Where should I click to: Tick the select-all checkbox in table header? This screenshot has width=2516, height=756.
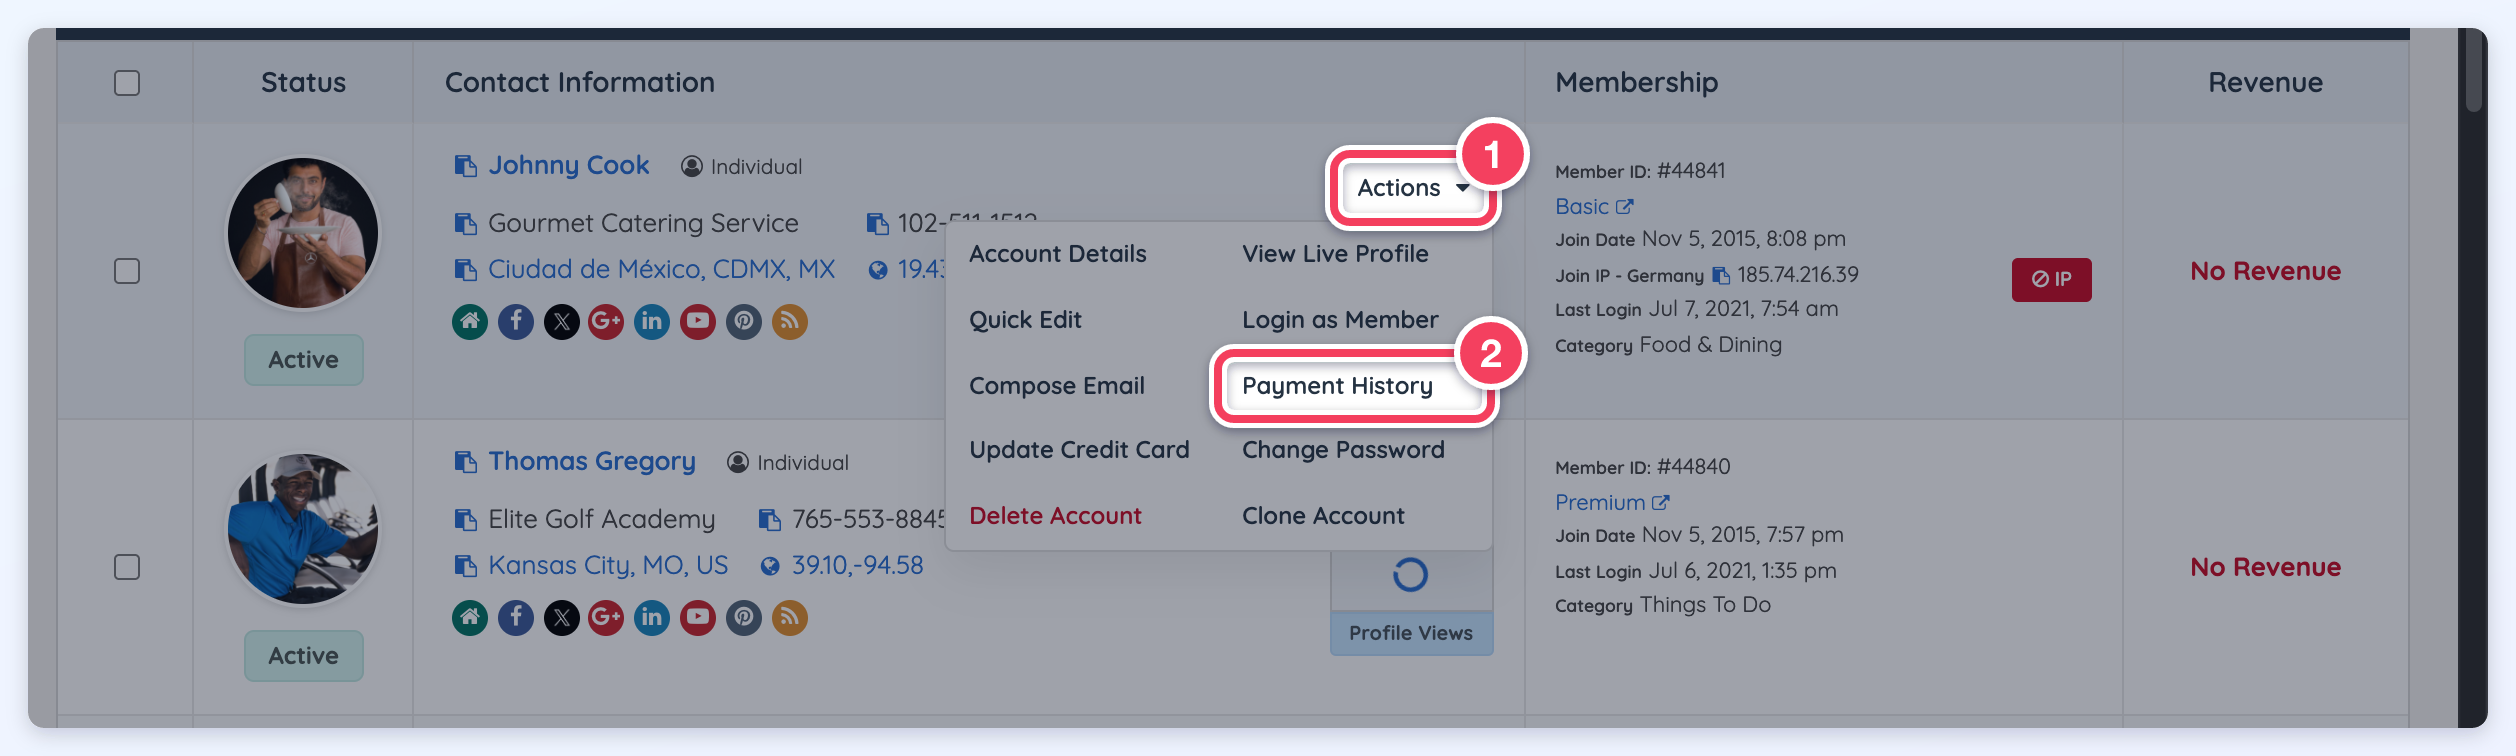pos(127,83)
